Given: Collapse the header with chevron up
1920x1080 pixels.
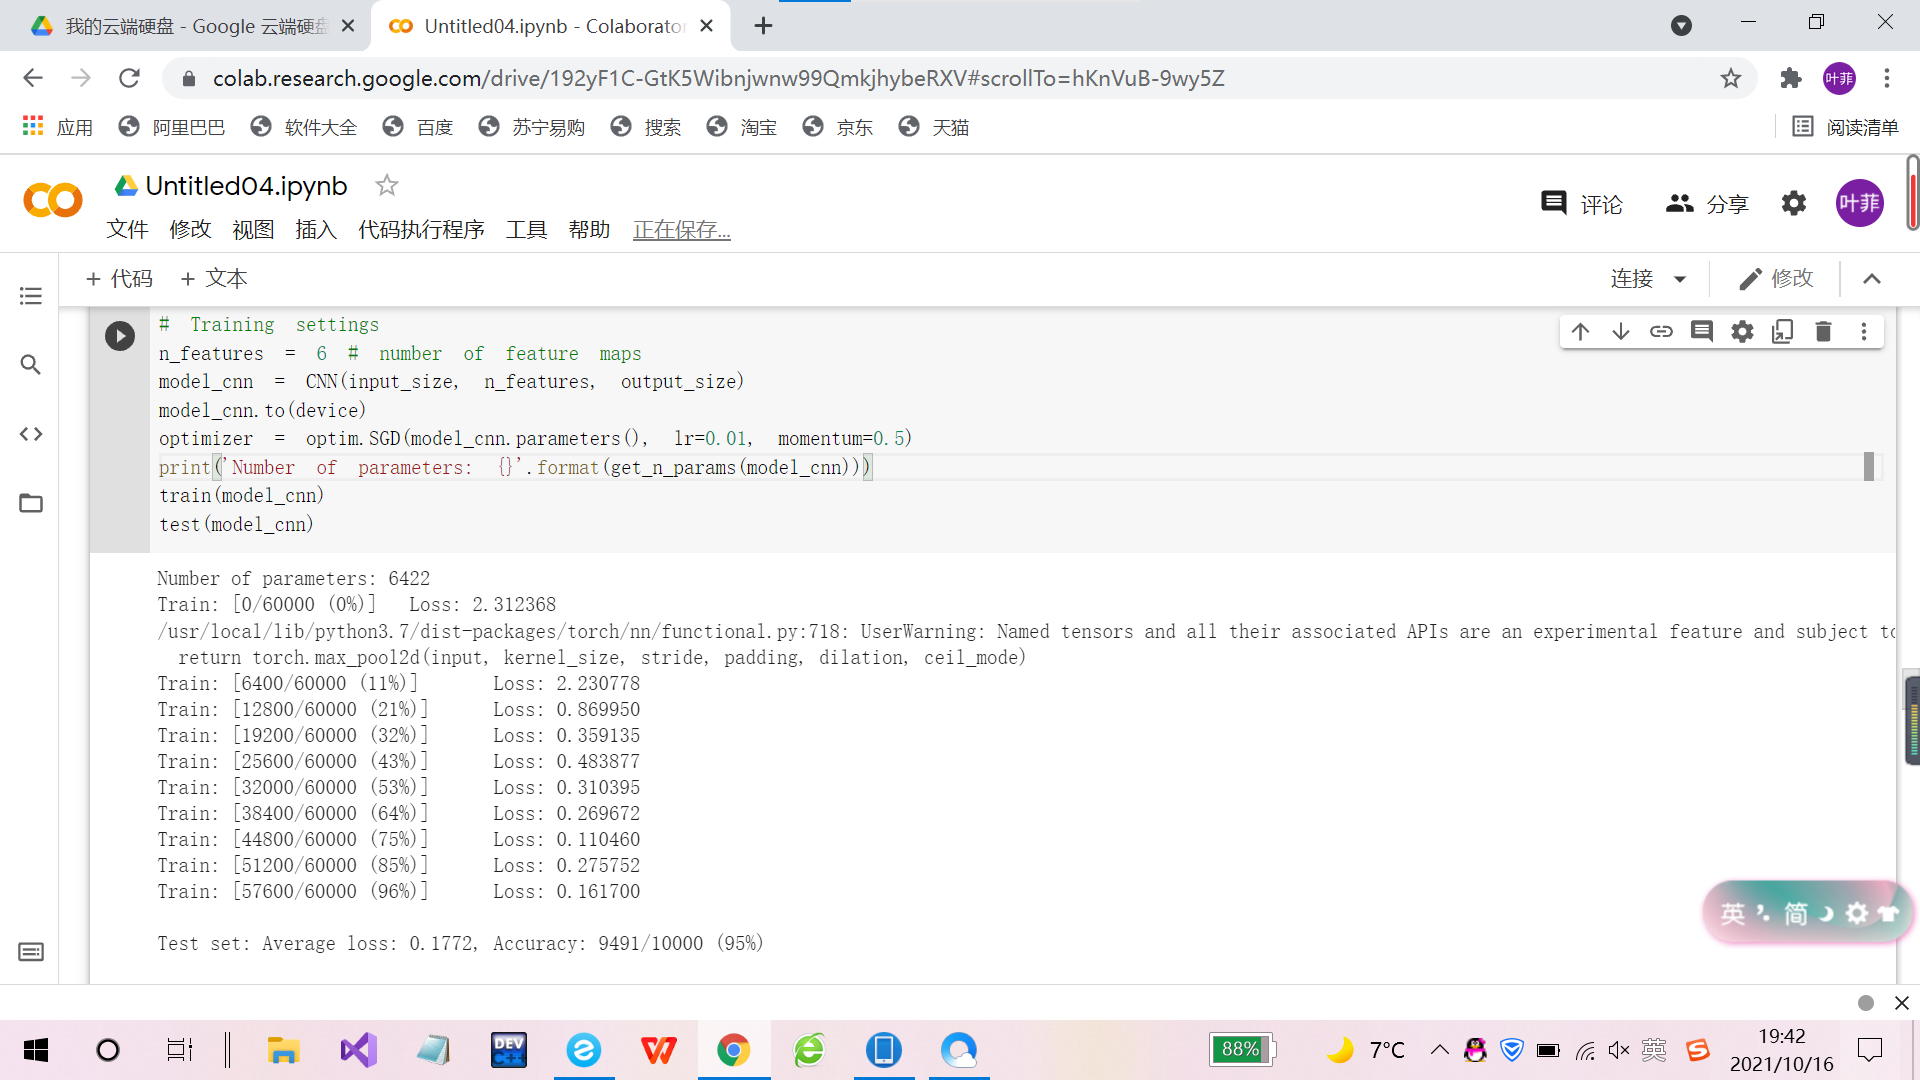Looking at the screenshot, I should (1872, 279).
